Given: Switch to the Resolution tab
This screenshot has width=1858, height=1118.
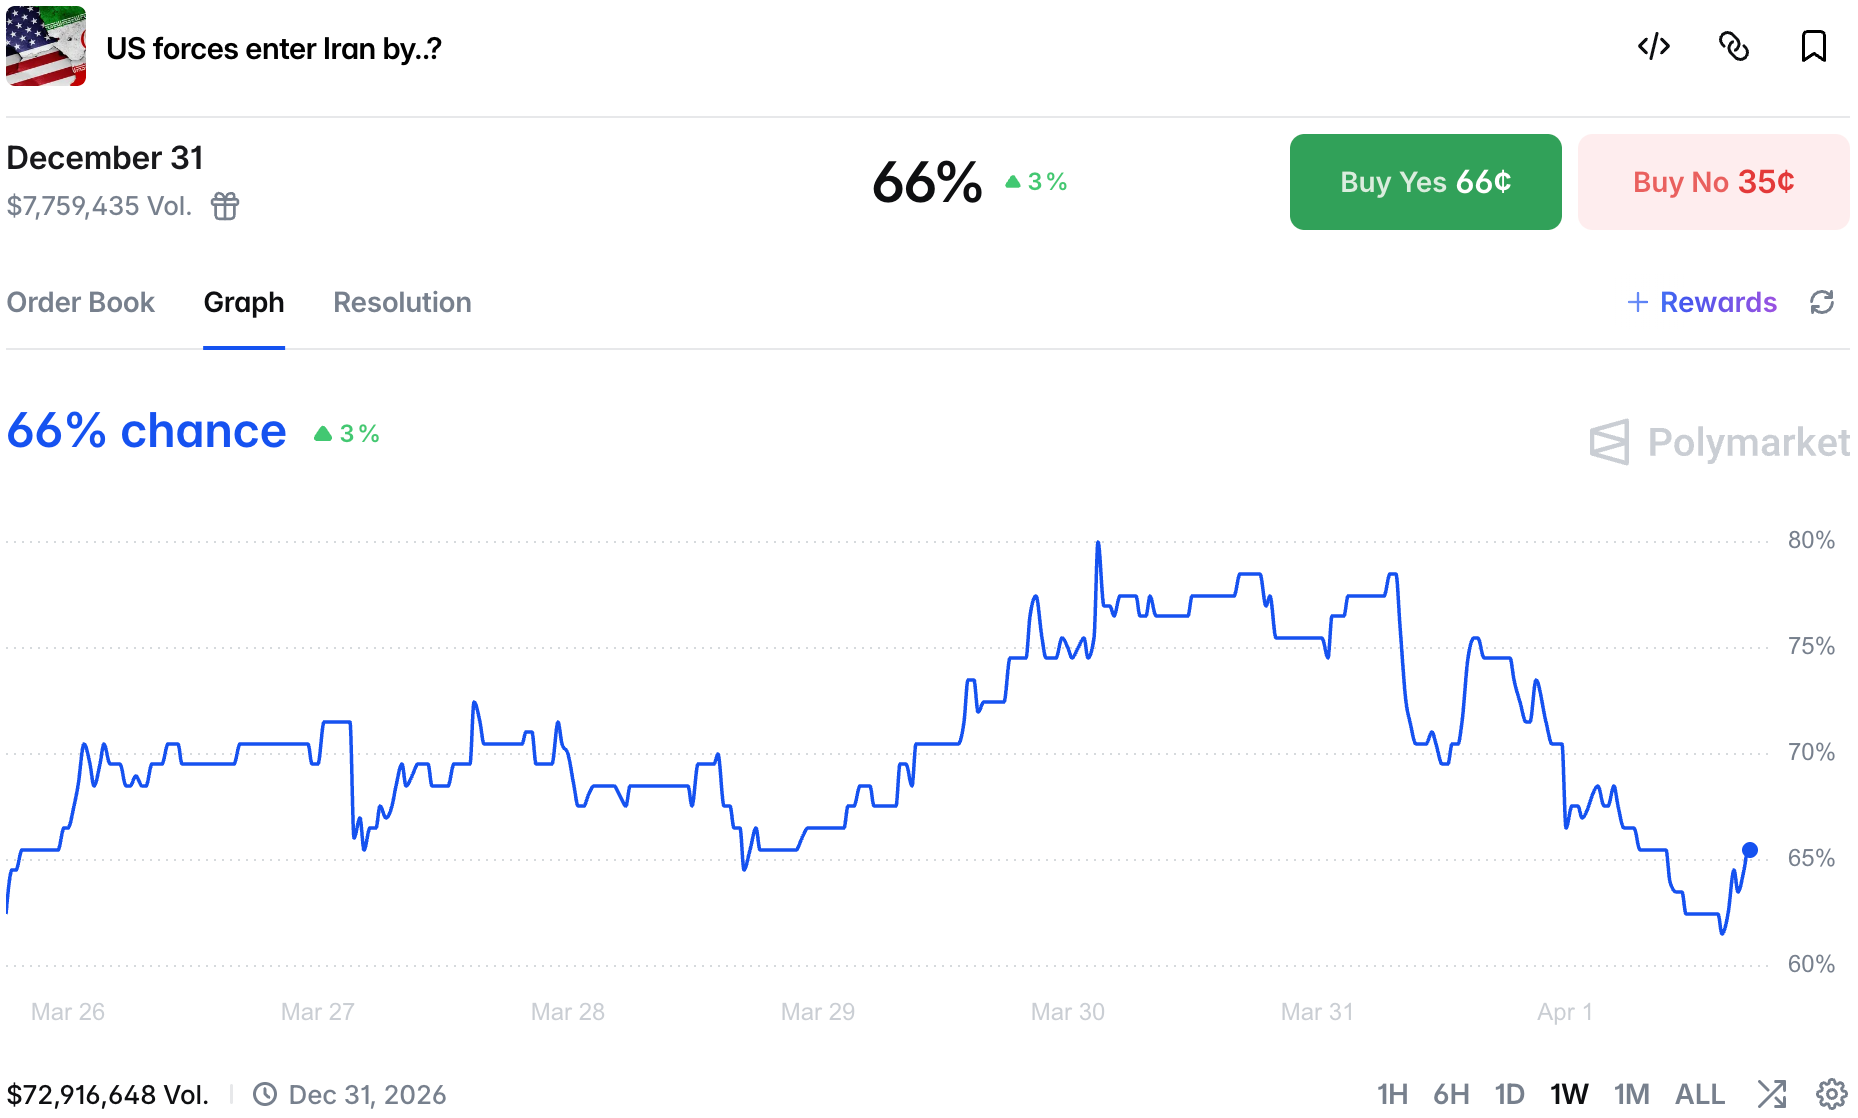Looking at the screenshot, I should point(402,302).
